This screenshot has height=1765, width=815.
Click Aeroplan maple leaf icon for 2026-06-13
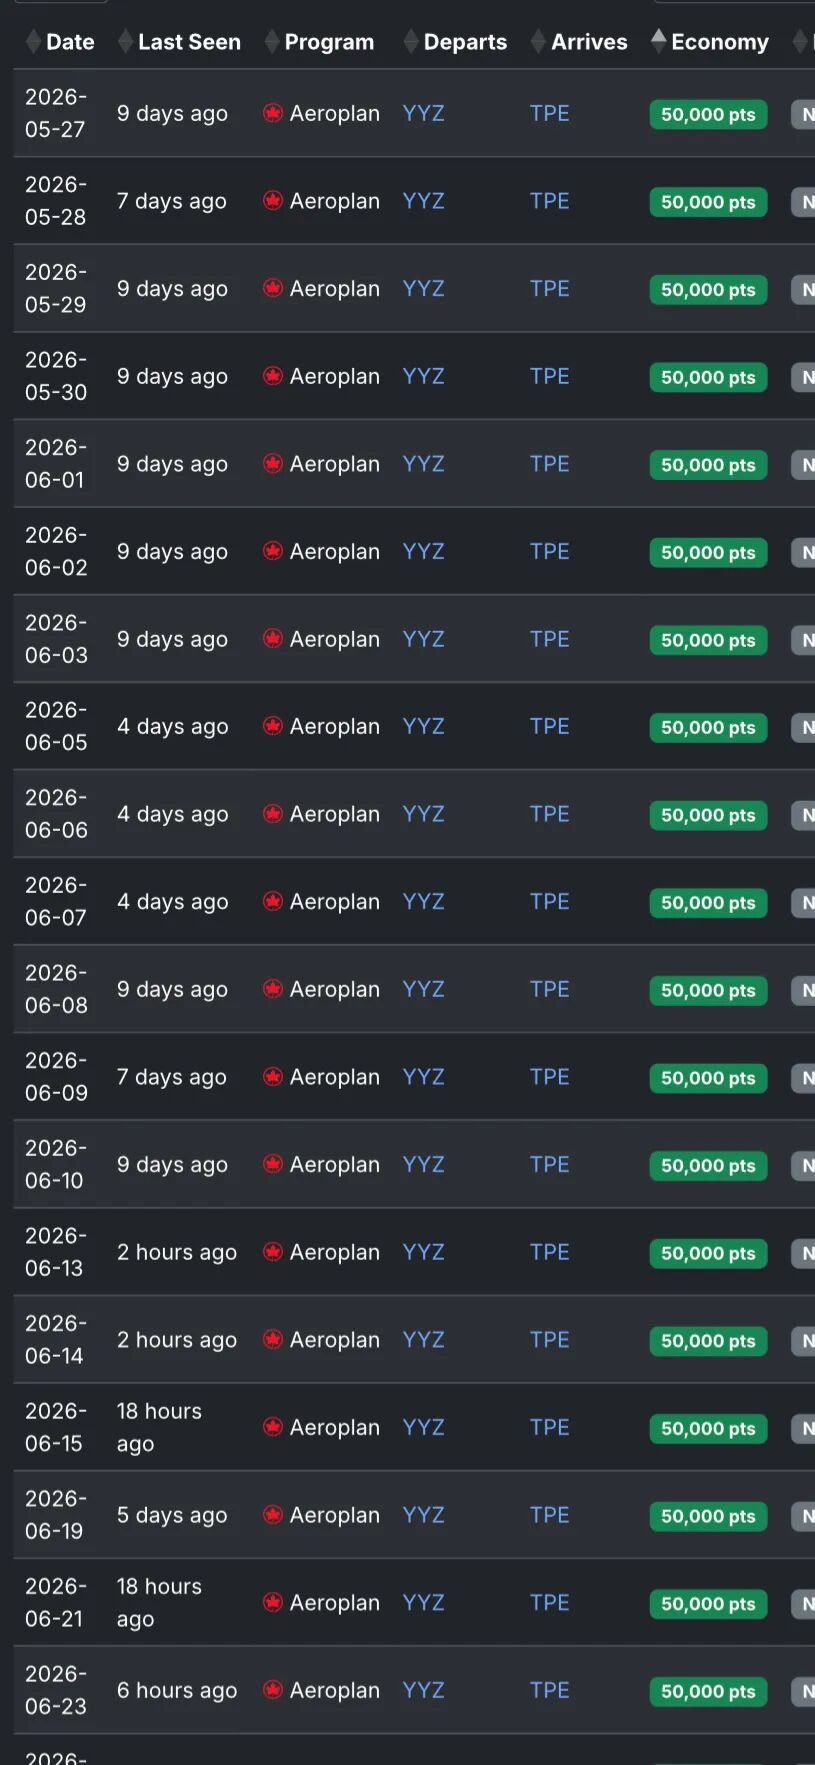coord(273,1252)
